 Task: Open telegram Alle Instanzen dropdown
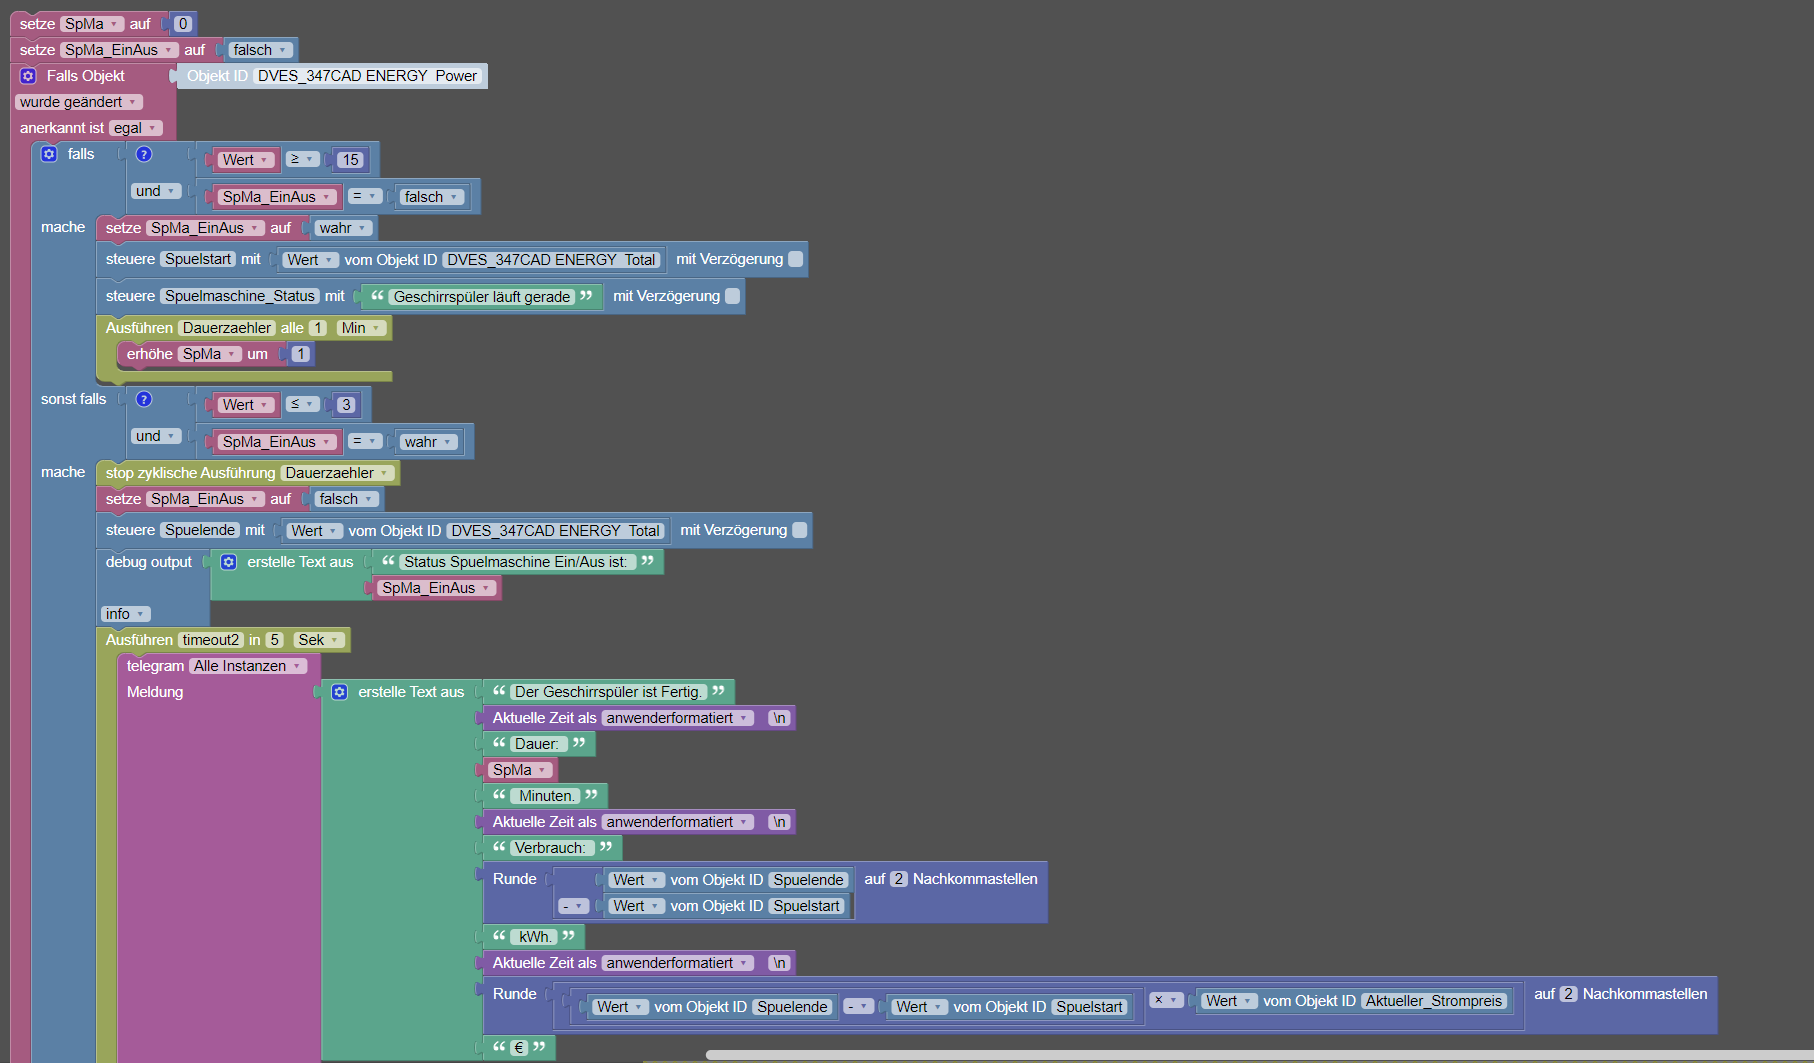point(248,666)
